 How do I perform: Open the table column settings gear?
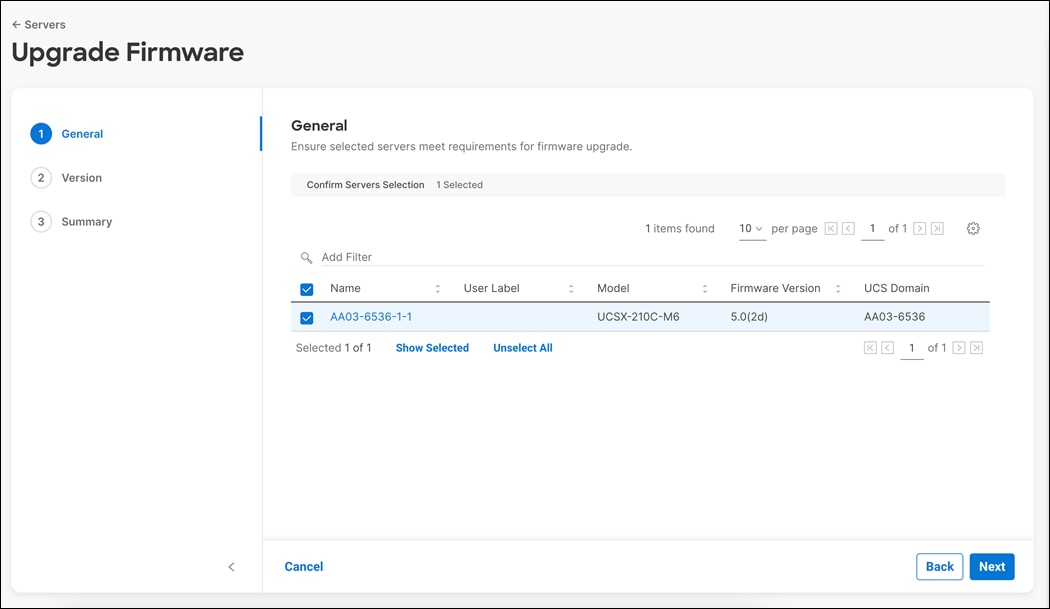[973, 228]
